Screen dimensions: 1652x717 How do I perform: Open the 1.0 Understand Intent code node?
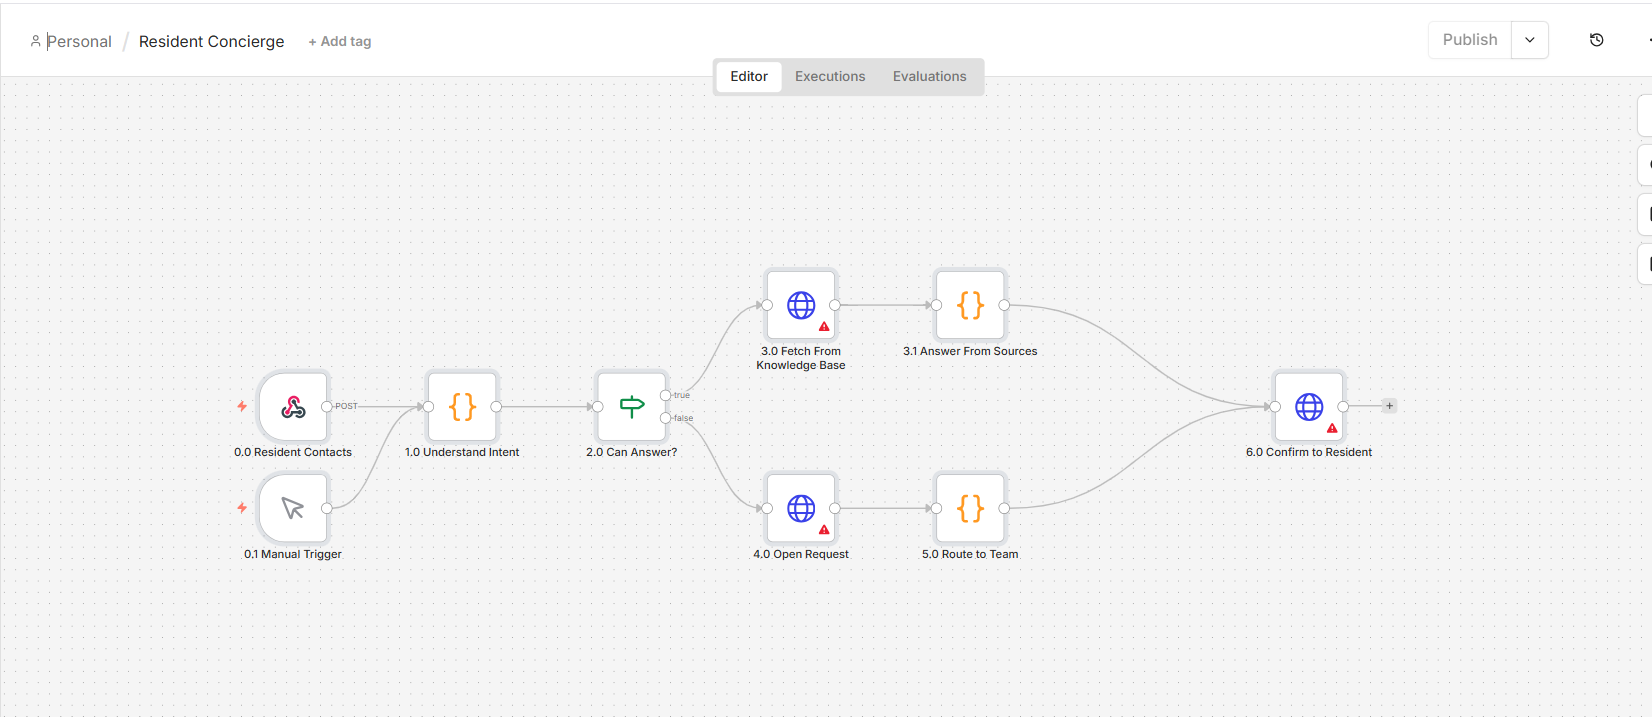tap(462, 406)
